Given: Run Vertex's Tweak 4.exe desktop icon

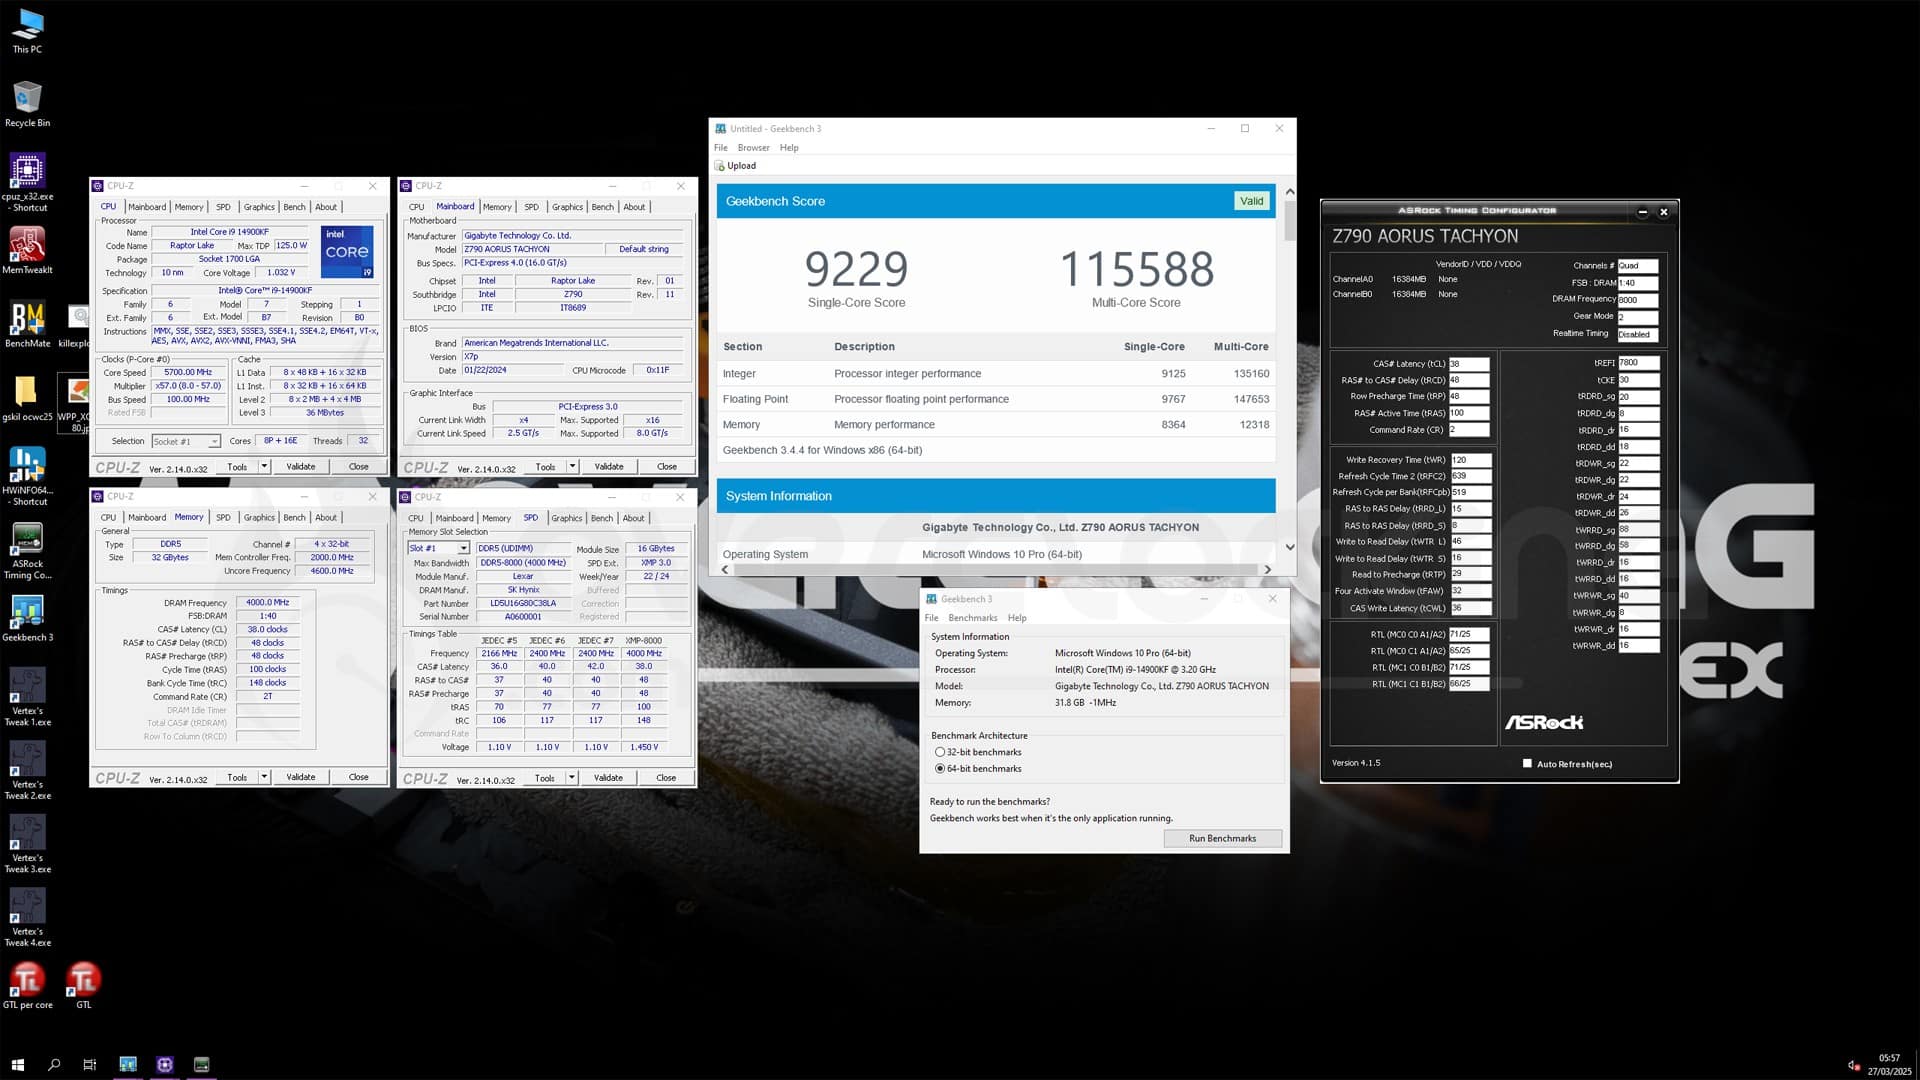Looking at the screenshot, I should tap(27, 917).
